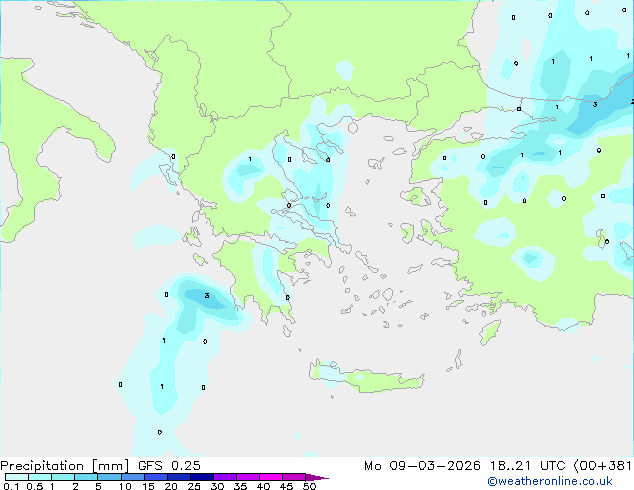Viewport: 634px width, 490px height.
Task: Click the "0.5" legend scale label
Action: click(35, 486)
